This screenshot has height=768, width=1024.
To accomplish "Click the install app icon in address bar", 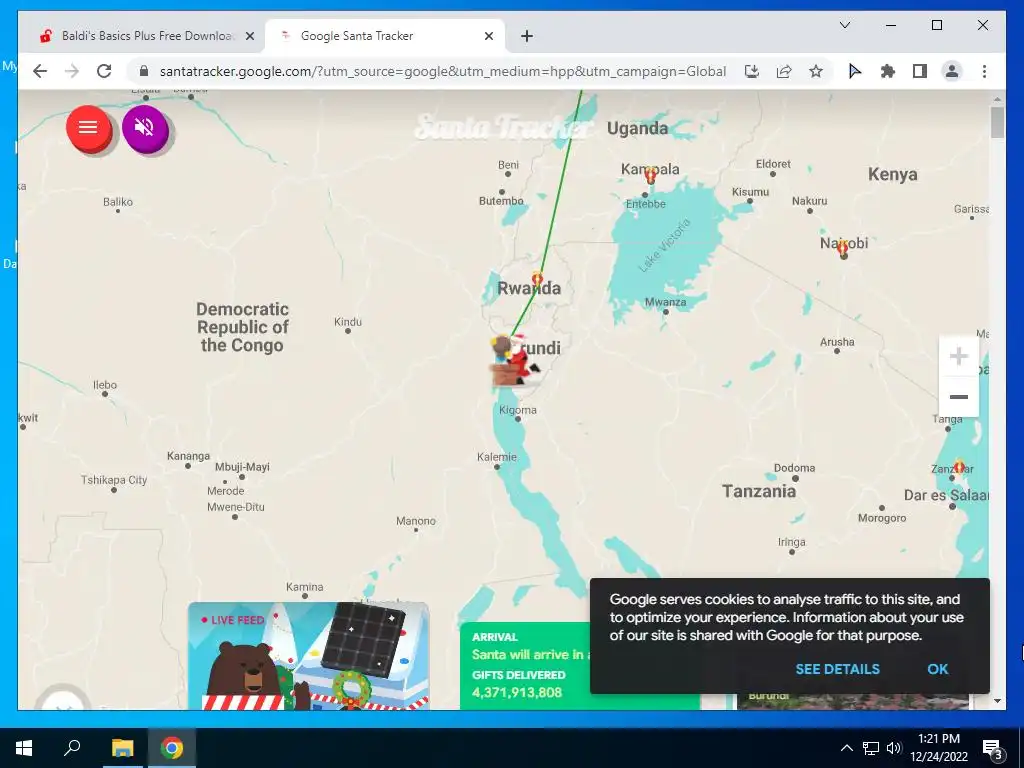I will click(x=752, y=71).
